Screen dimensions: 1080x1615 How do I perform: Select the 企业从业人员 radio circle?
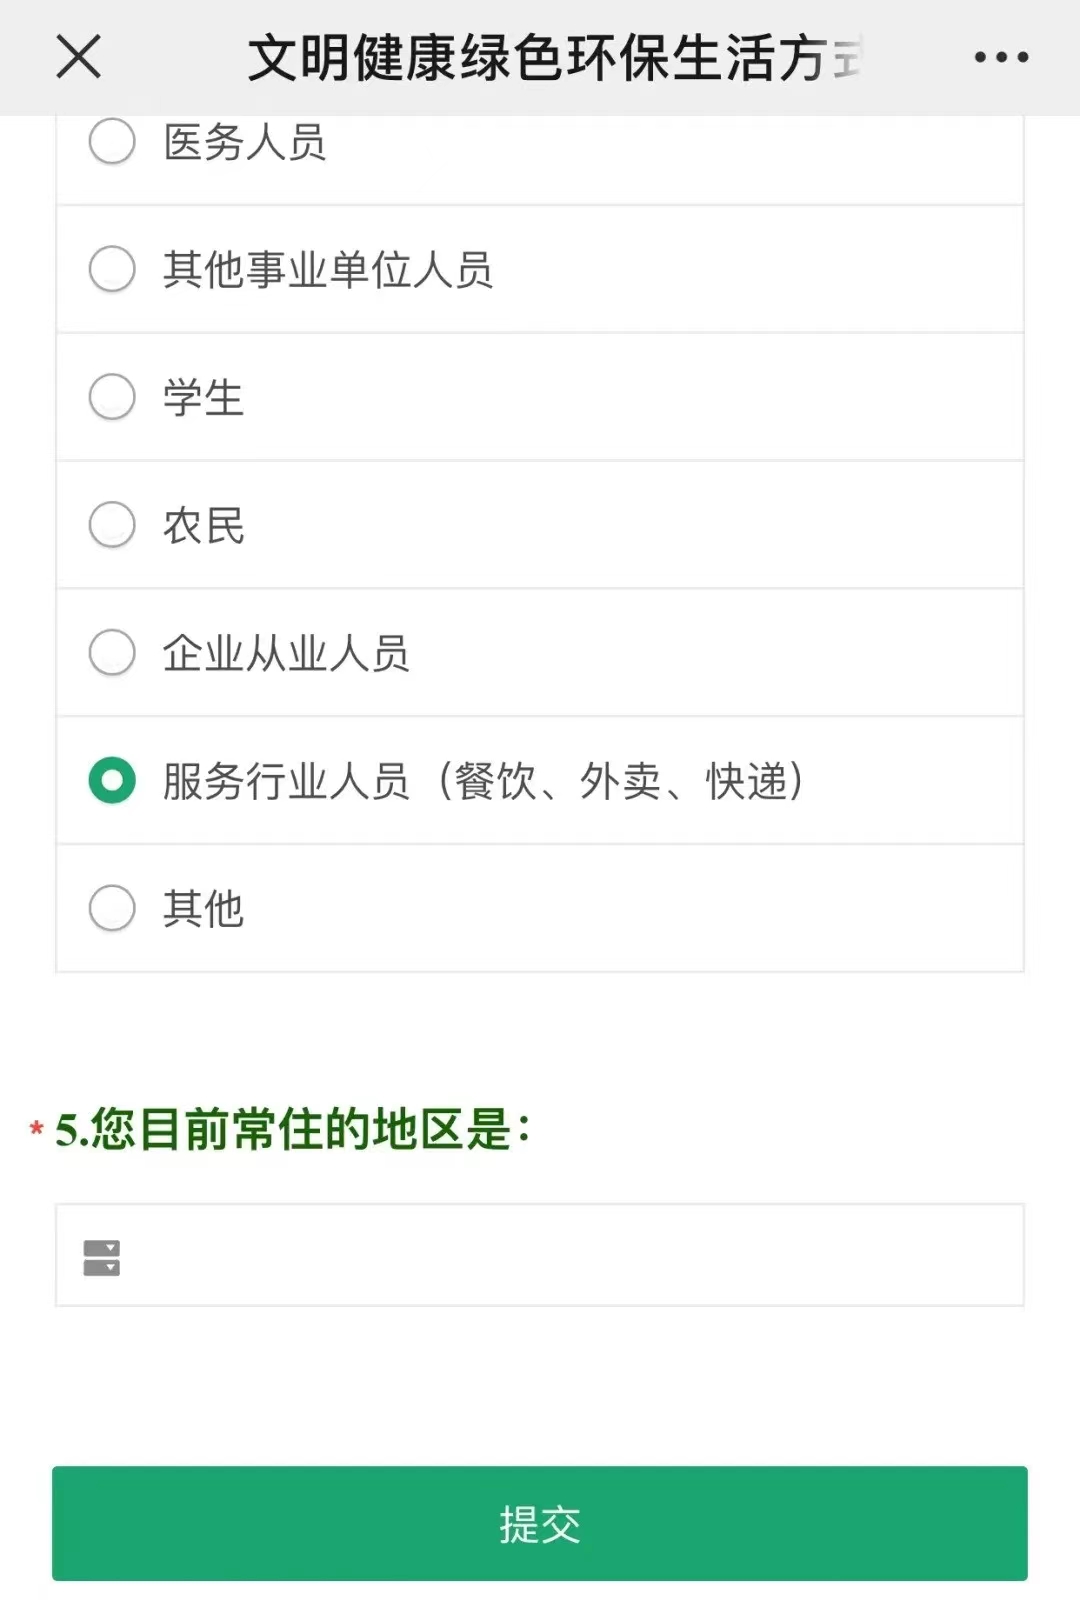click(112, 653)
